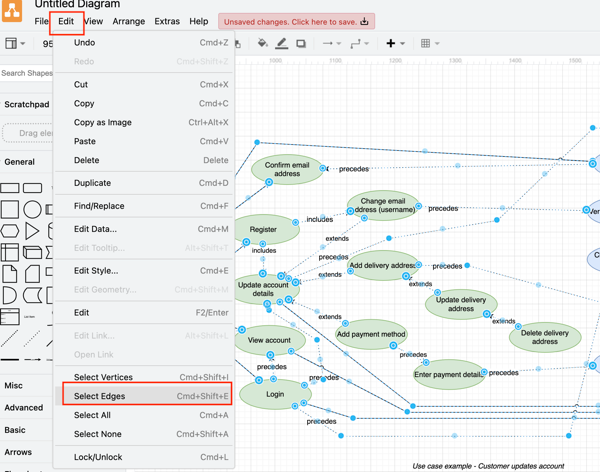Open Table dropdown arrow

437,44
